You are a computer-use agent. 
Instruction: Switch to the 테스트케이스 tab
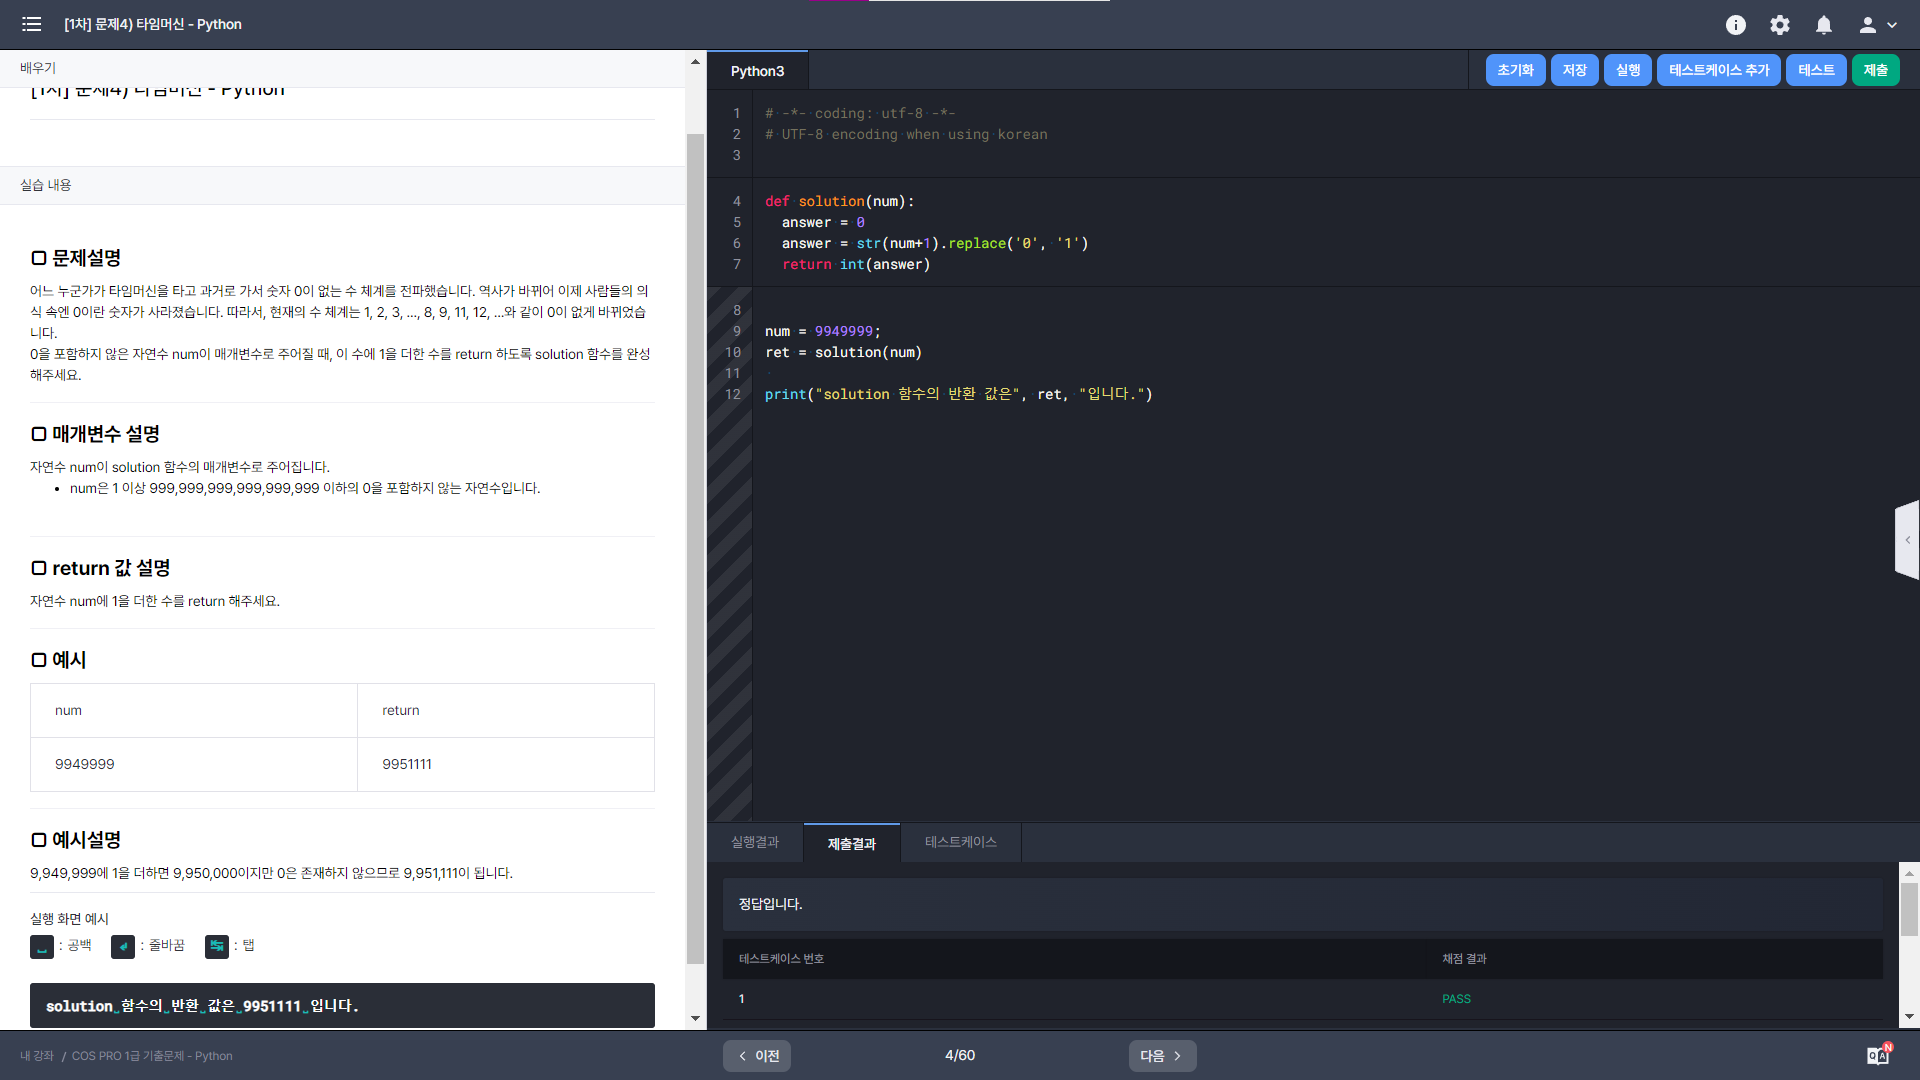pos(961,842)
